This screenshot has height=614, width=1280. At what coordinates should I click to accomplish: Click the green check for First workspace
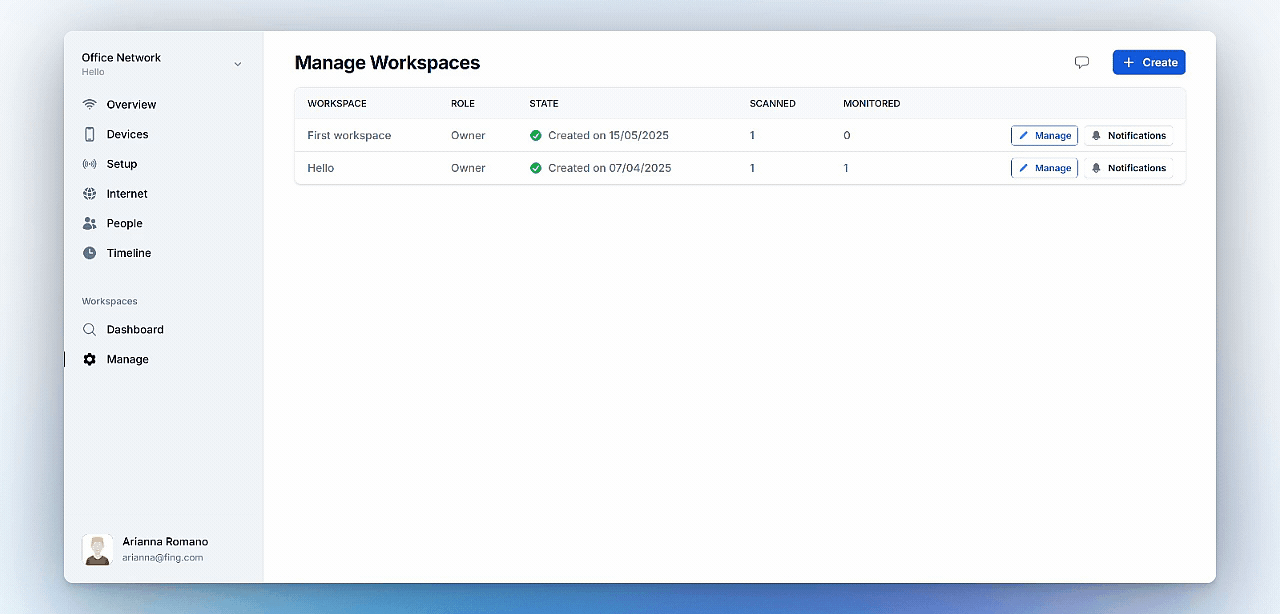536,135
